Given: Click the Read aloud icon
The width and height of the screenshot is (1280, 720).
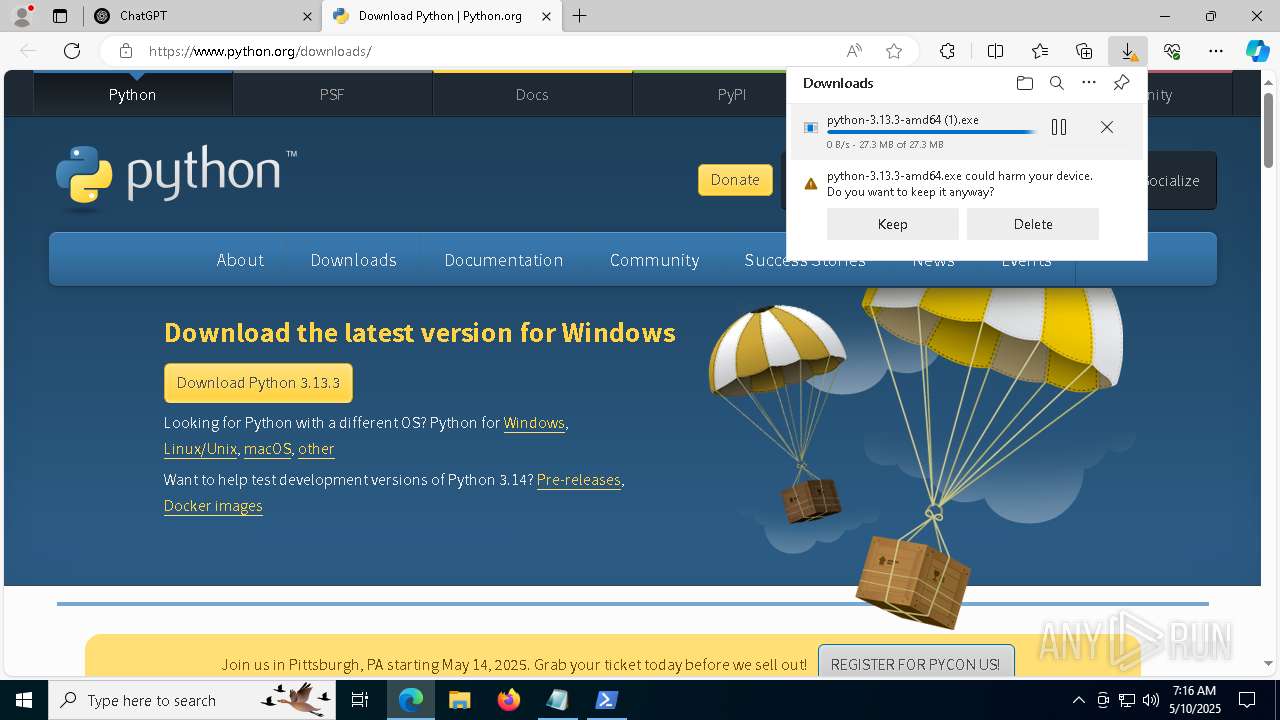Looking at the screenshot, I should click(854, 51).
